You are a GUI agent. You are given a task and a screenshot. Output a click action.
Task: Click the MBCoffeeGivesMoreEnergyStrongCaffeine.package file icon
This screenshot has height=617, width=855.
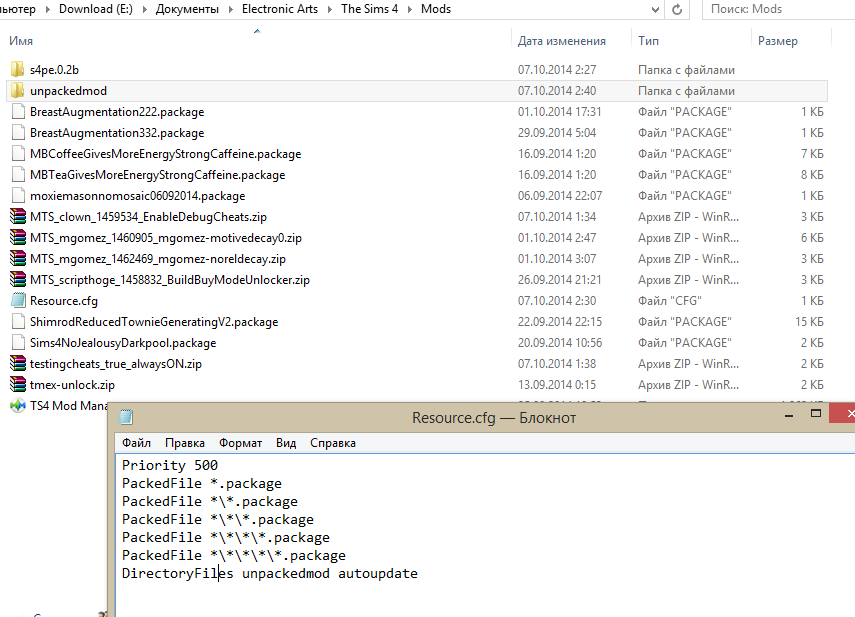point(18,154)
